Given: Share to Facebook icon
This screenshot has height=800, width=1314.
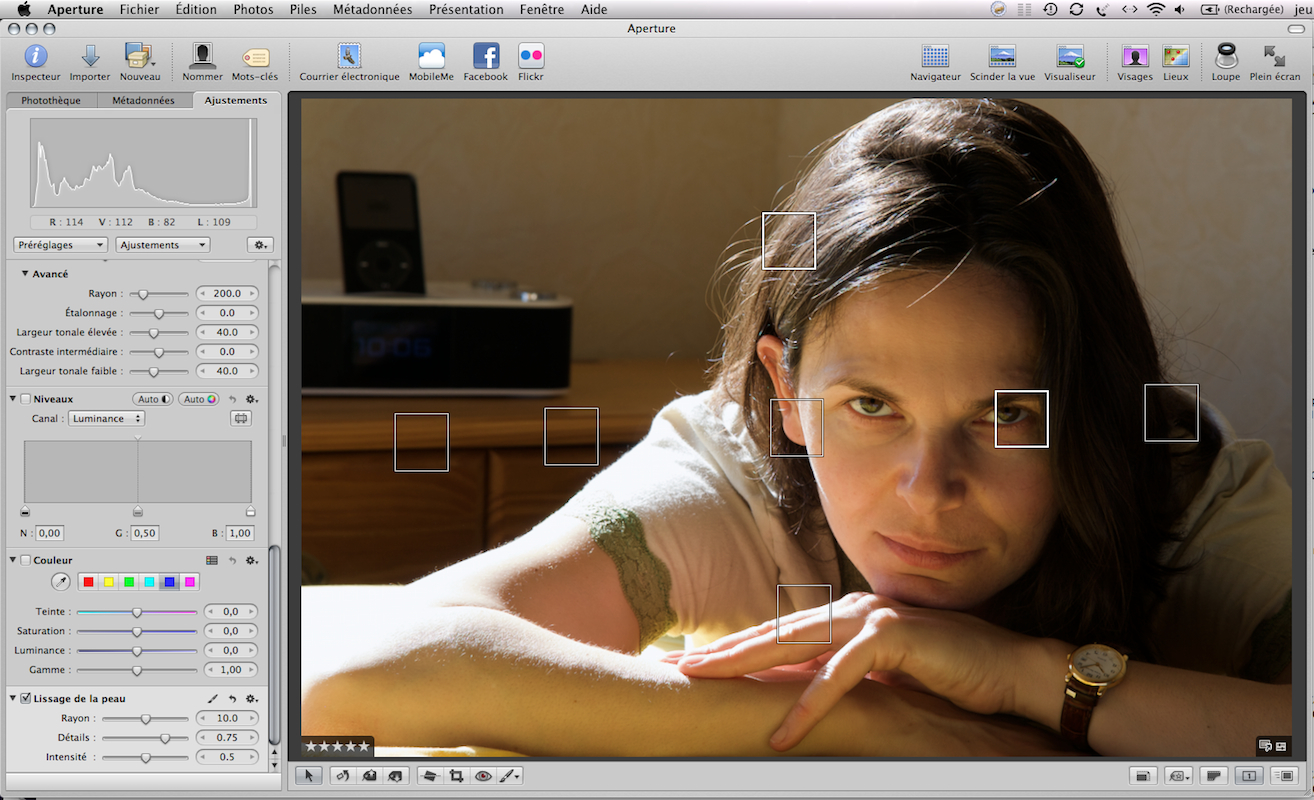Looking at the screenshot, I should tap(486, 62).
